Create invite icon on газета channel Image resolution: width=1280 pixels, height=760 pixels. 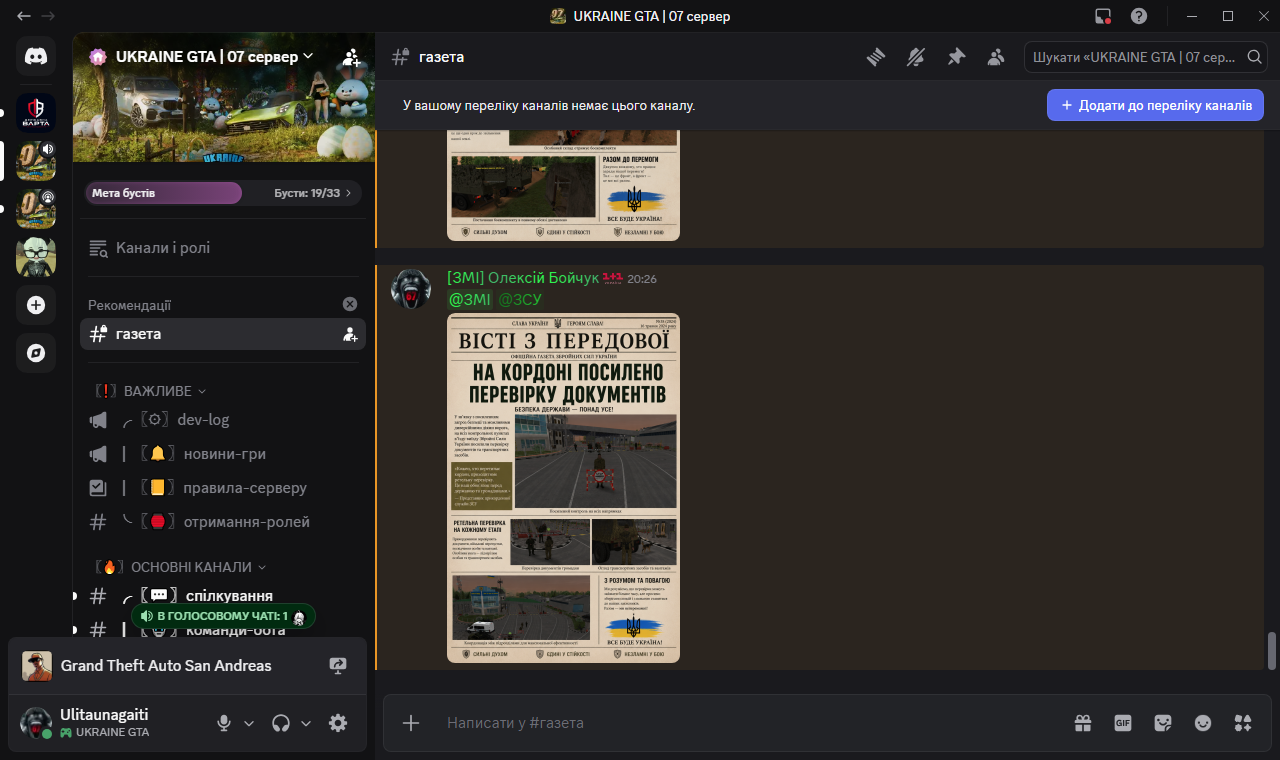click(350, 334)
